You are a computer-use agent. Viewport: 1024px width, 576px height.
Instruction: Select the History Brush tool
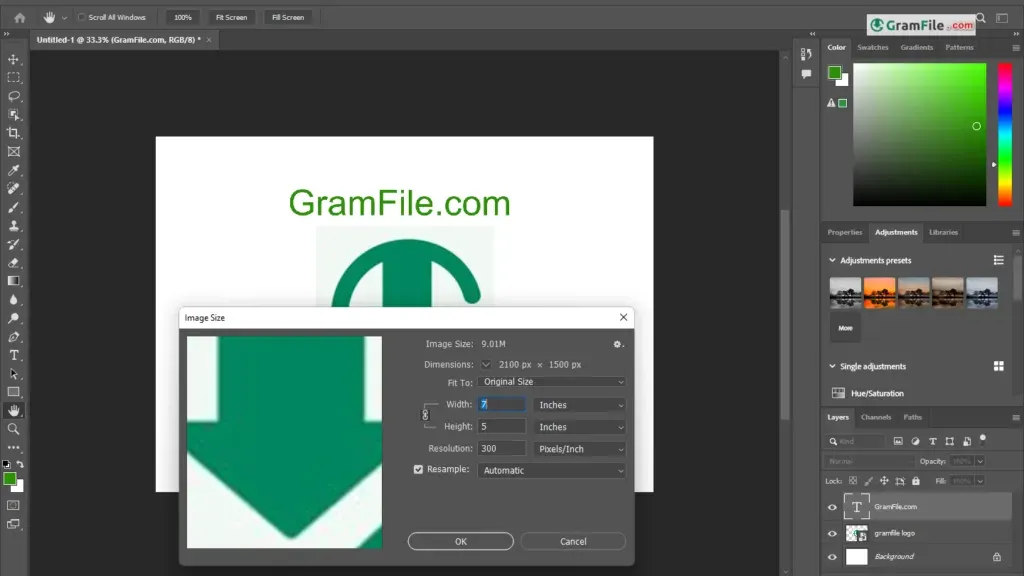(x=14, y=244)
